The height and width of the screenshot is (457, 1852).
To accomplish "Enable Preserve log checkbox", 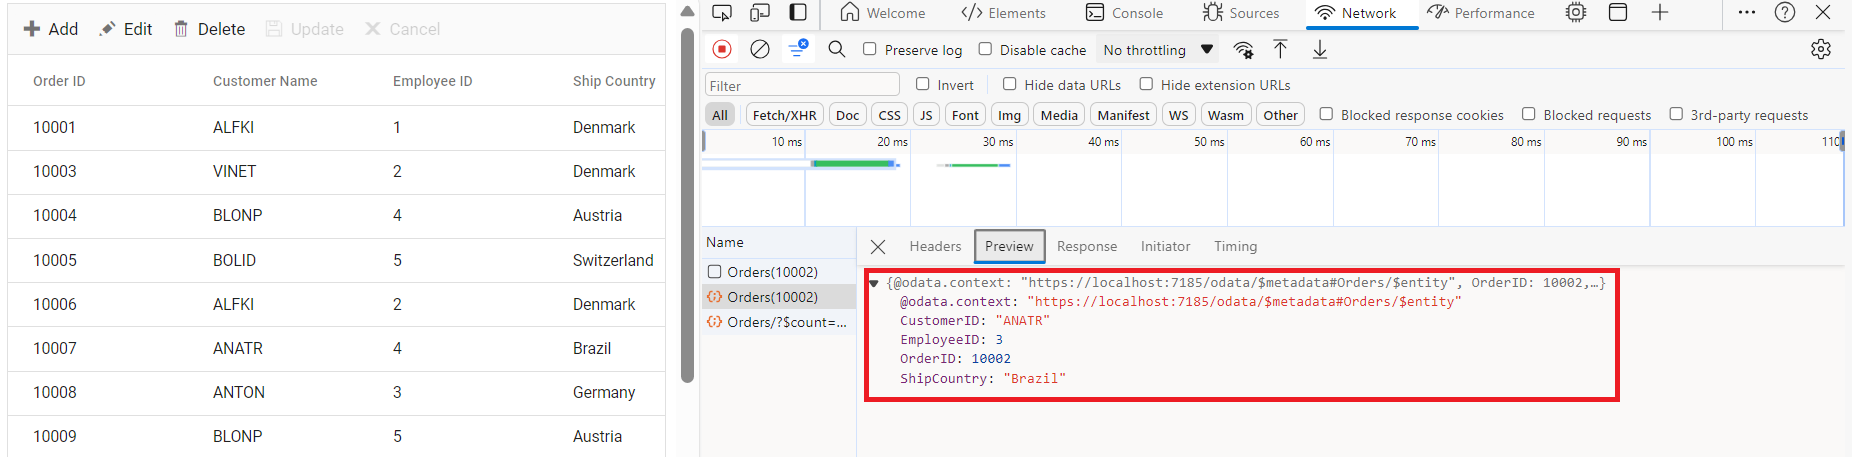I will click(x=870, y=49).
